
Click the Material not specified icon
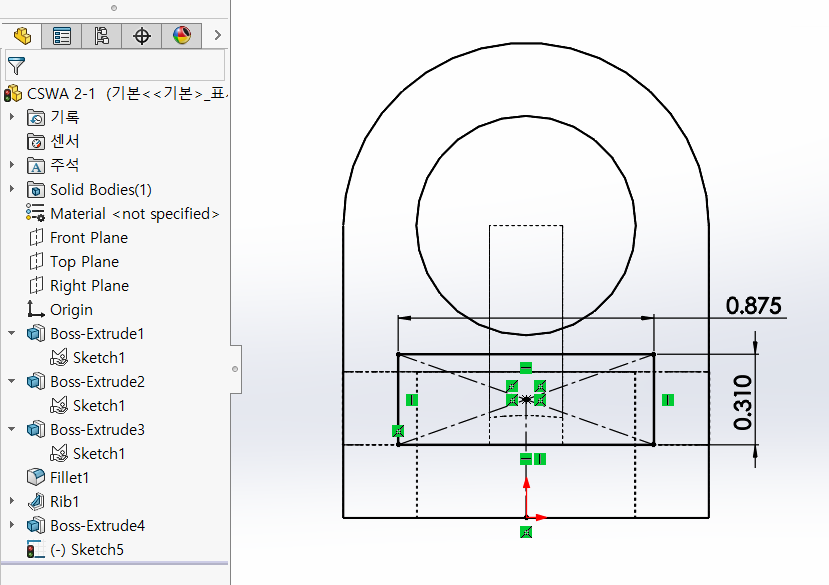point(35,213)
